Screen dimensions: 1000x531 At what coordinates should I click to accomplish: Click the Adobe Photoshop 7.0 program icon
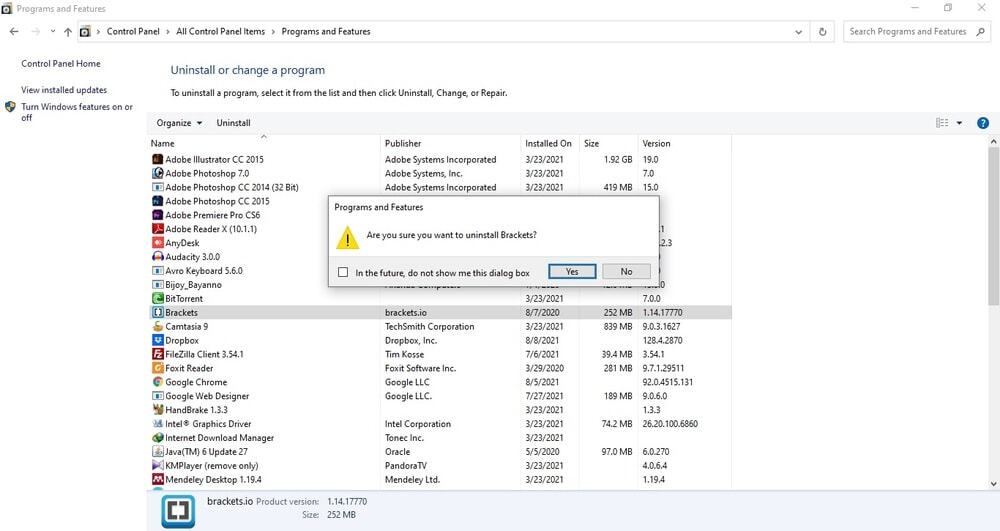(x=158, y=173)
